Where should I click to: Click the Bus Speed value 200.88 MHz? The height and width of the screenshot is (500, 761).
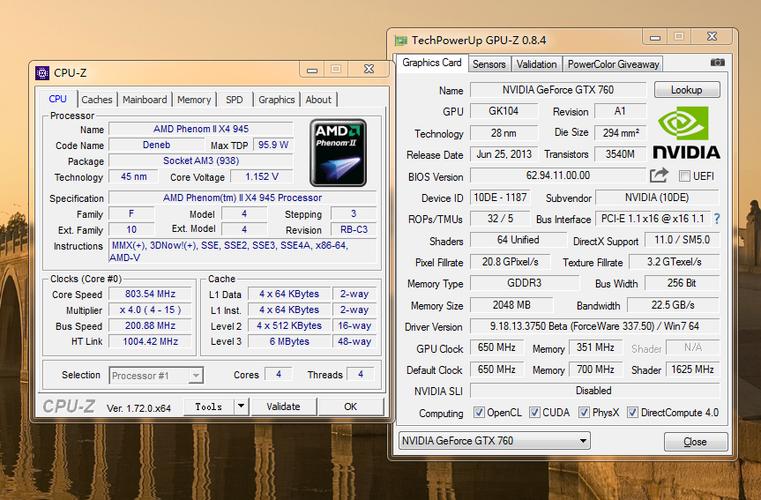150,326
